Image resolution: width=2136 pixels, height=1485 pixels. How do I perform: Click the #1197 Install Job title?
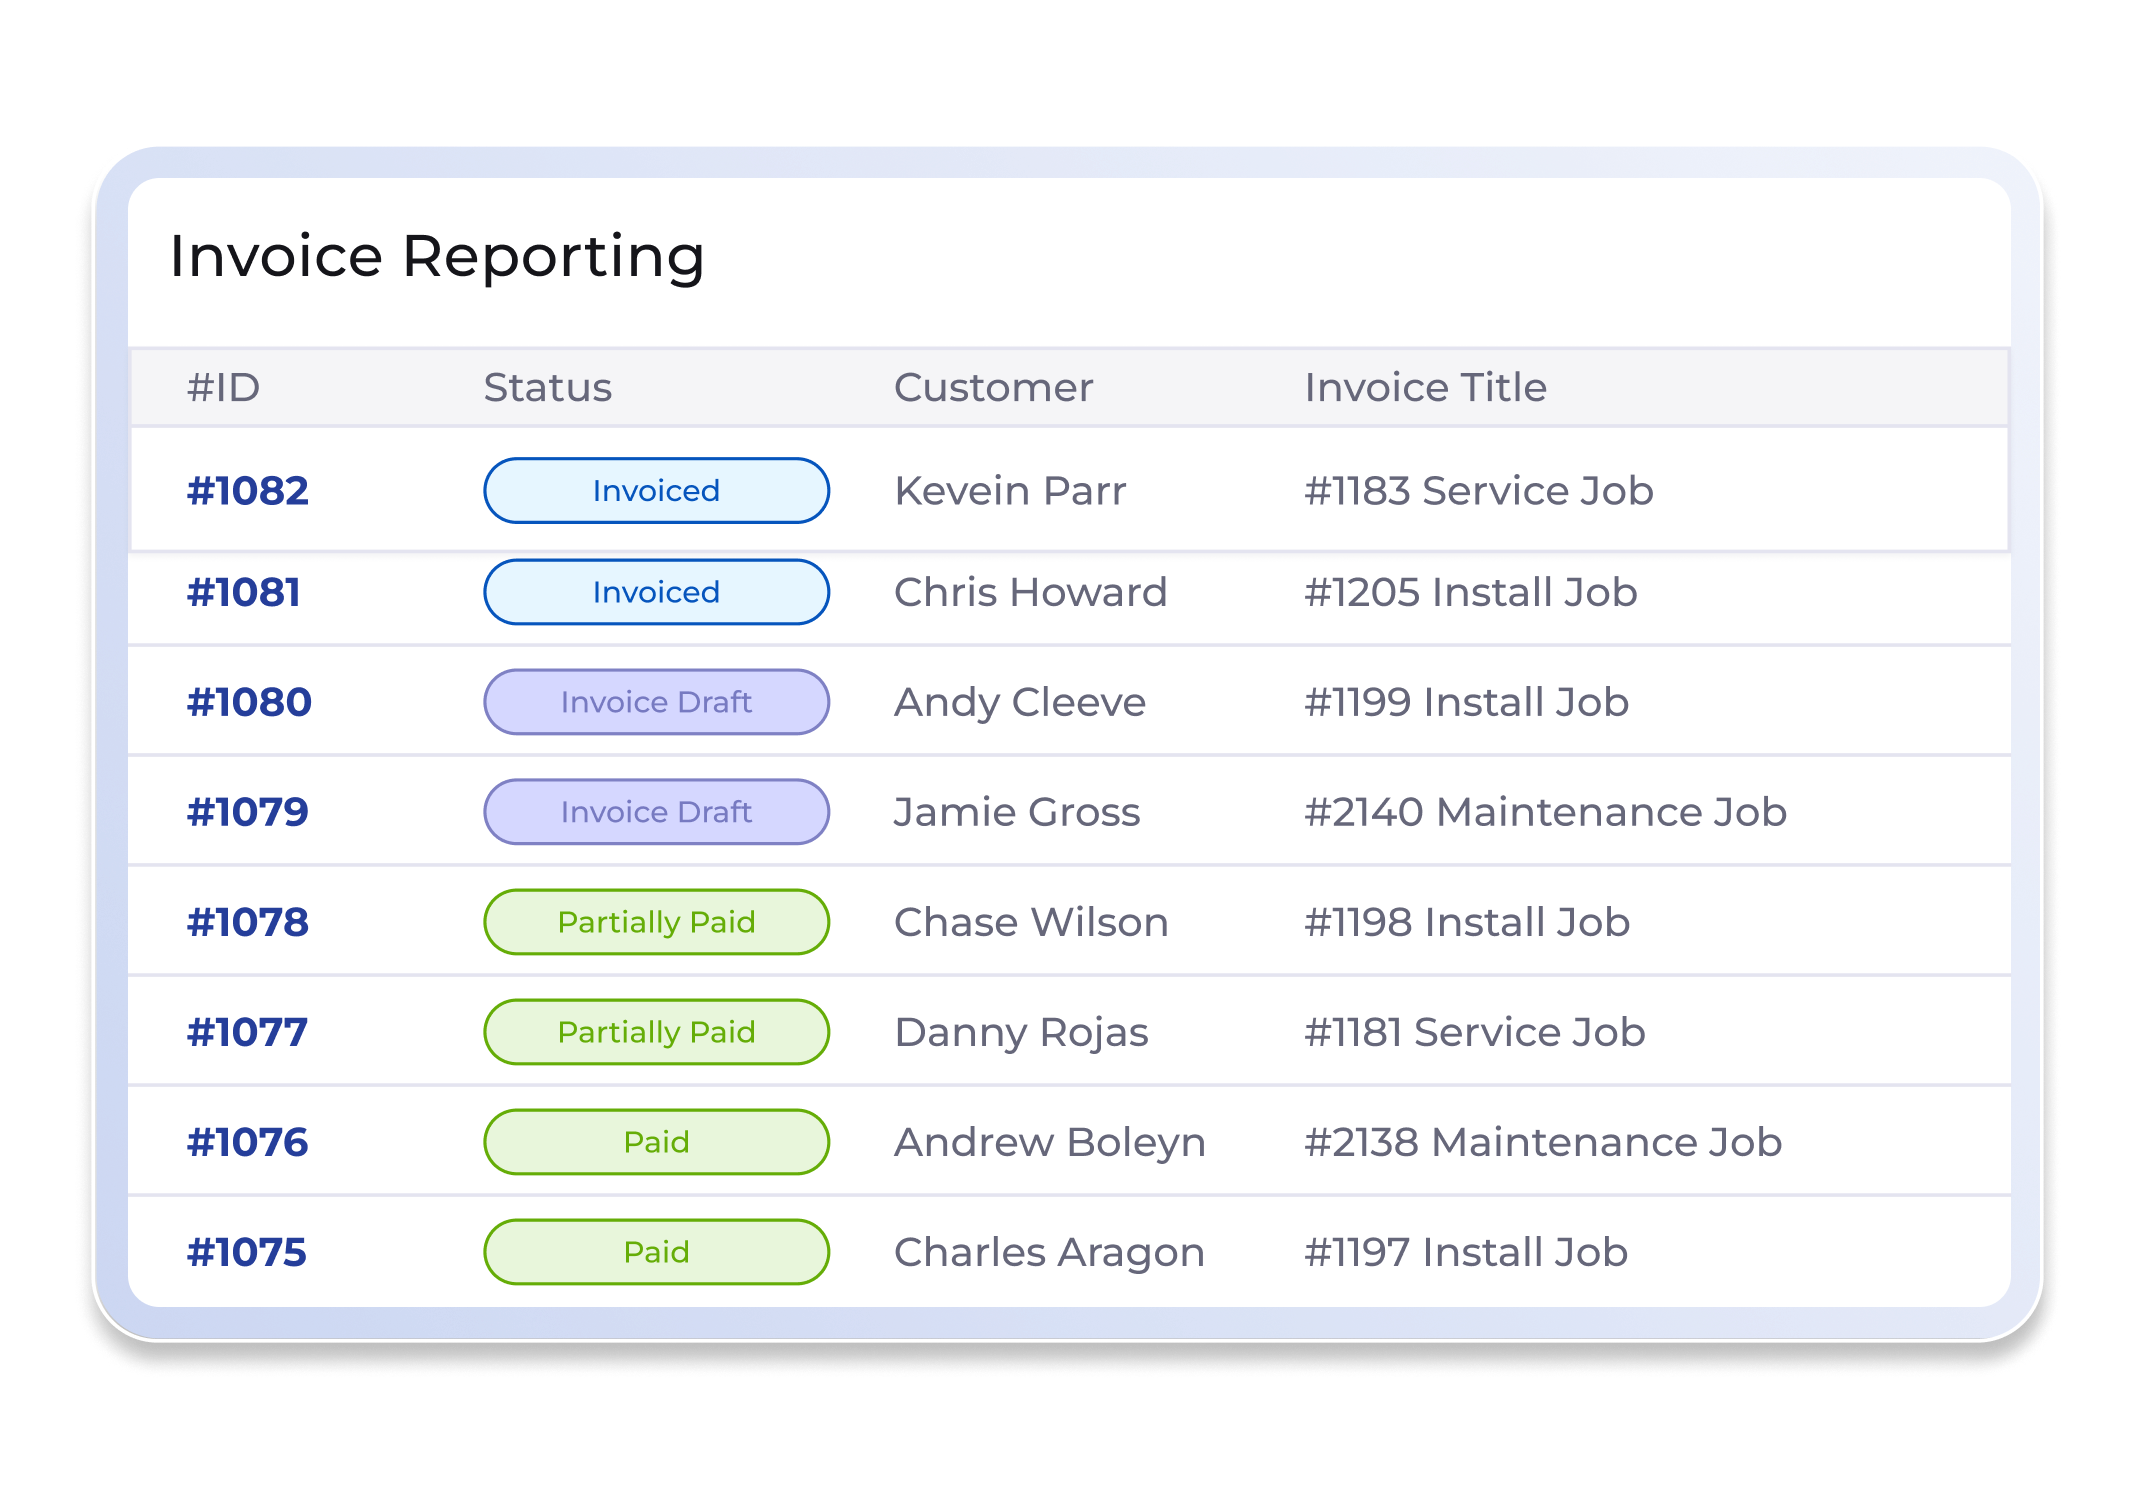click(1467, 1253)
